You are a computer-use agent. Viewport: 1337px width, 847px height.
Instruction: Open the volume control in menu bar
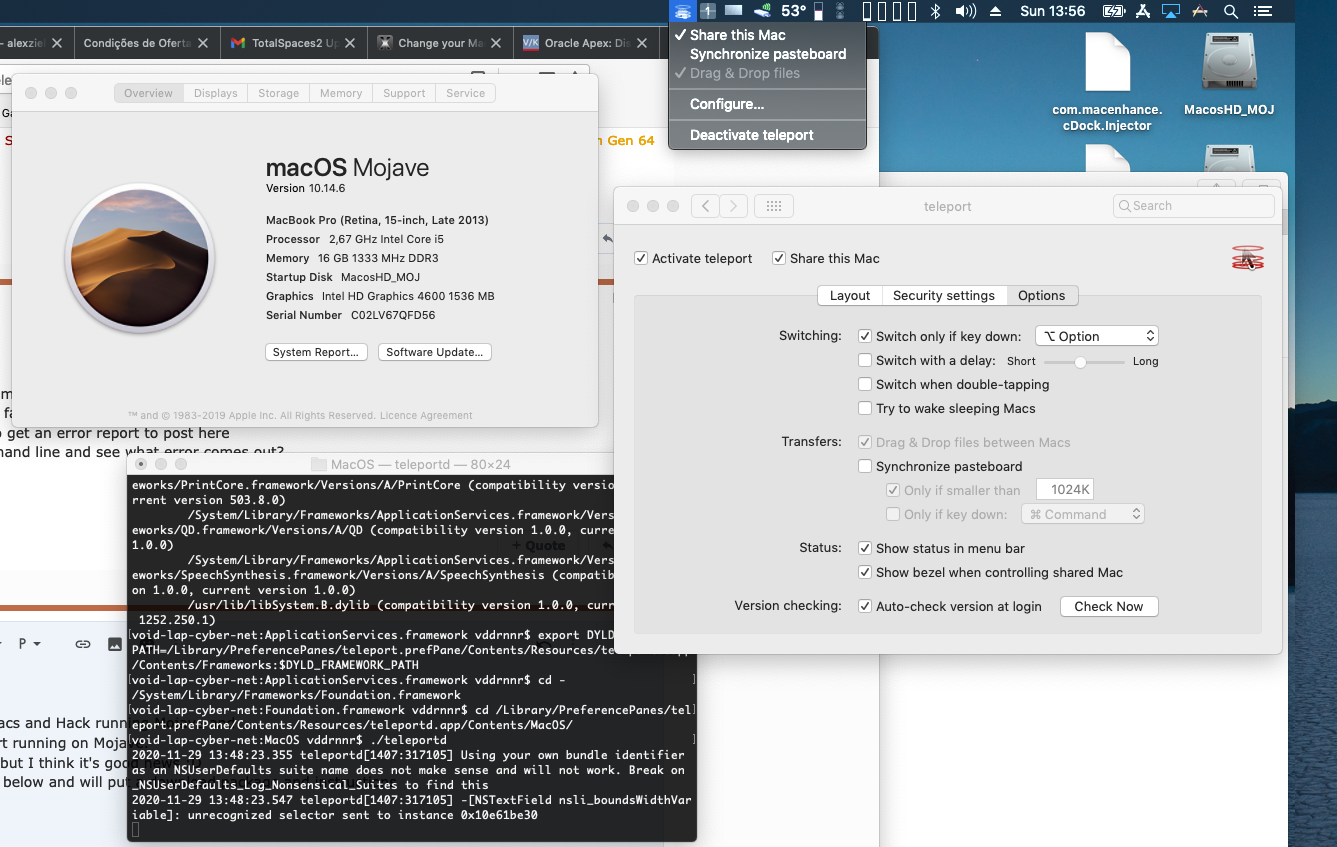(965, 11)
